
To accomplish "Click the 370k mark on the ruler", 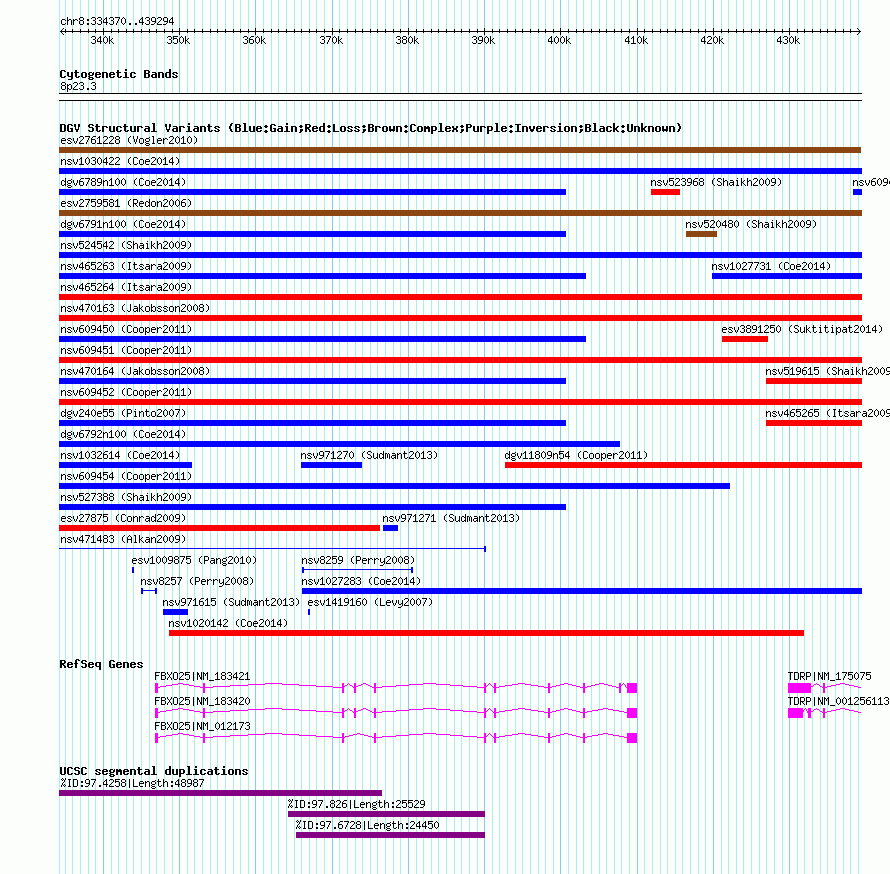I will [331, 40].
